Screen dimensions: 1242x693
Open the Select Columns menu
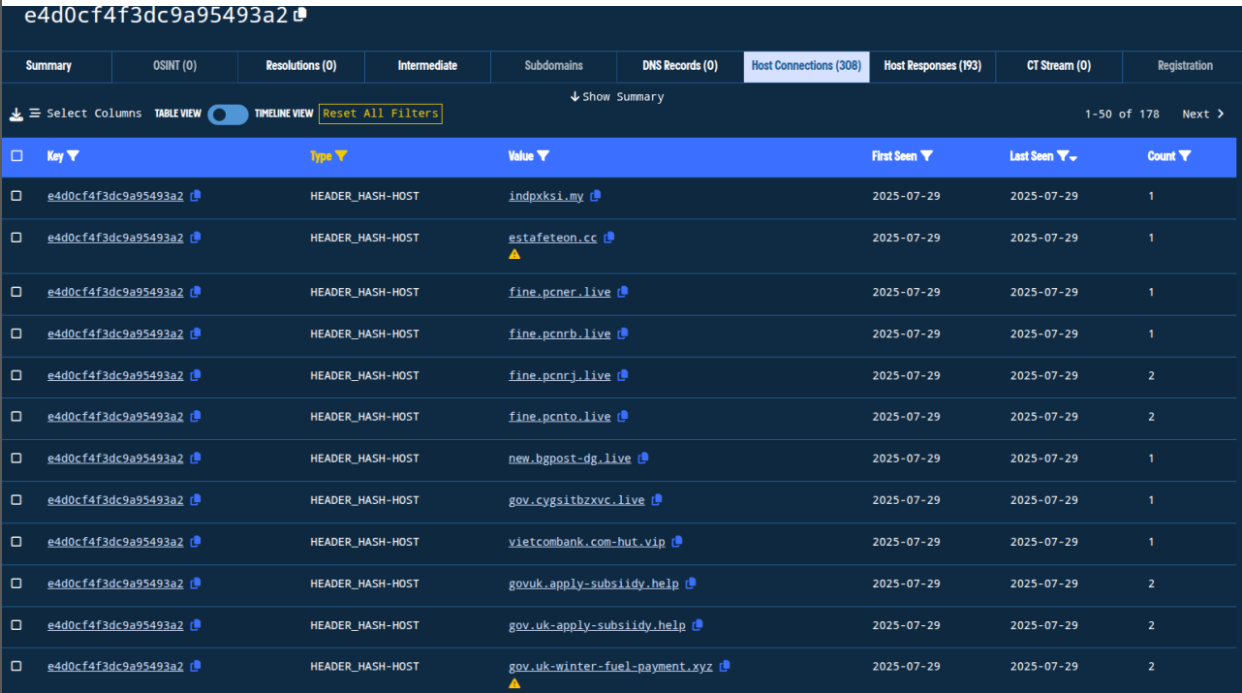point(86,114)
